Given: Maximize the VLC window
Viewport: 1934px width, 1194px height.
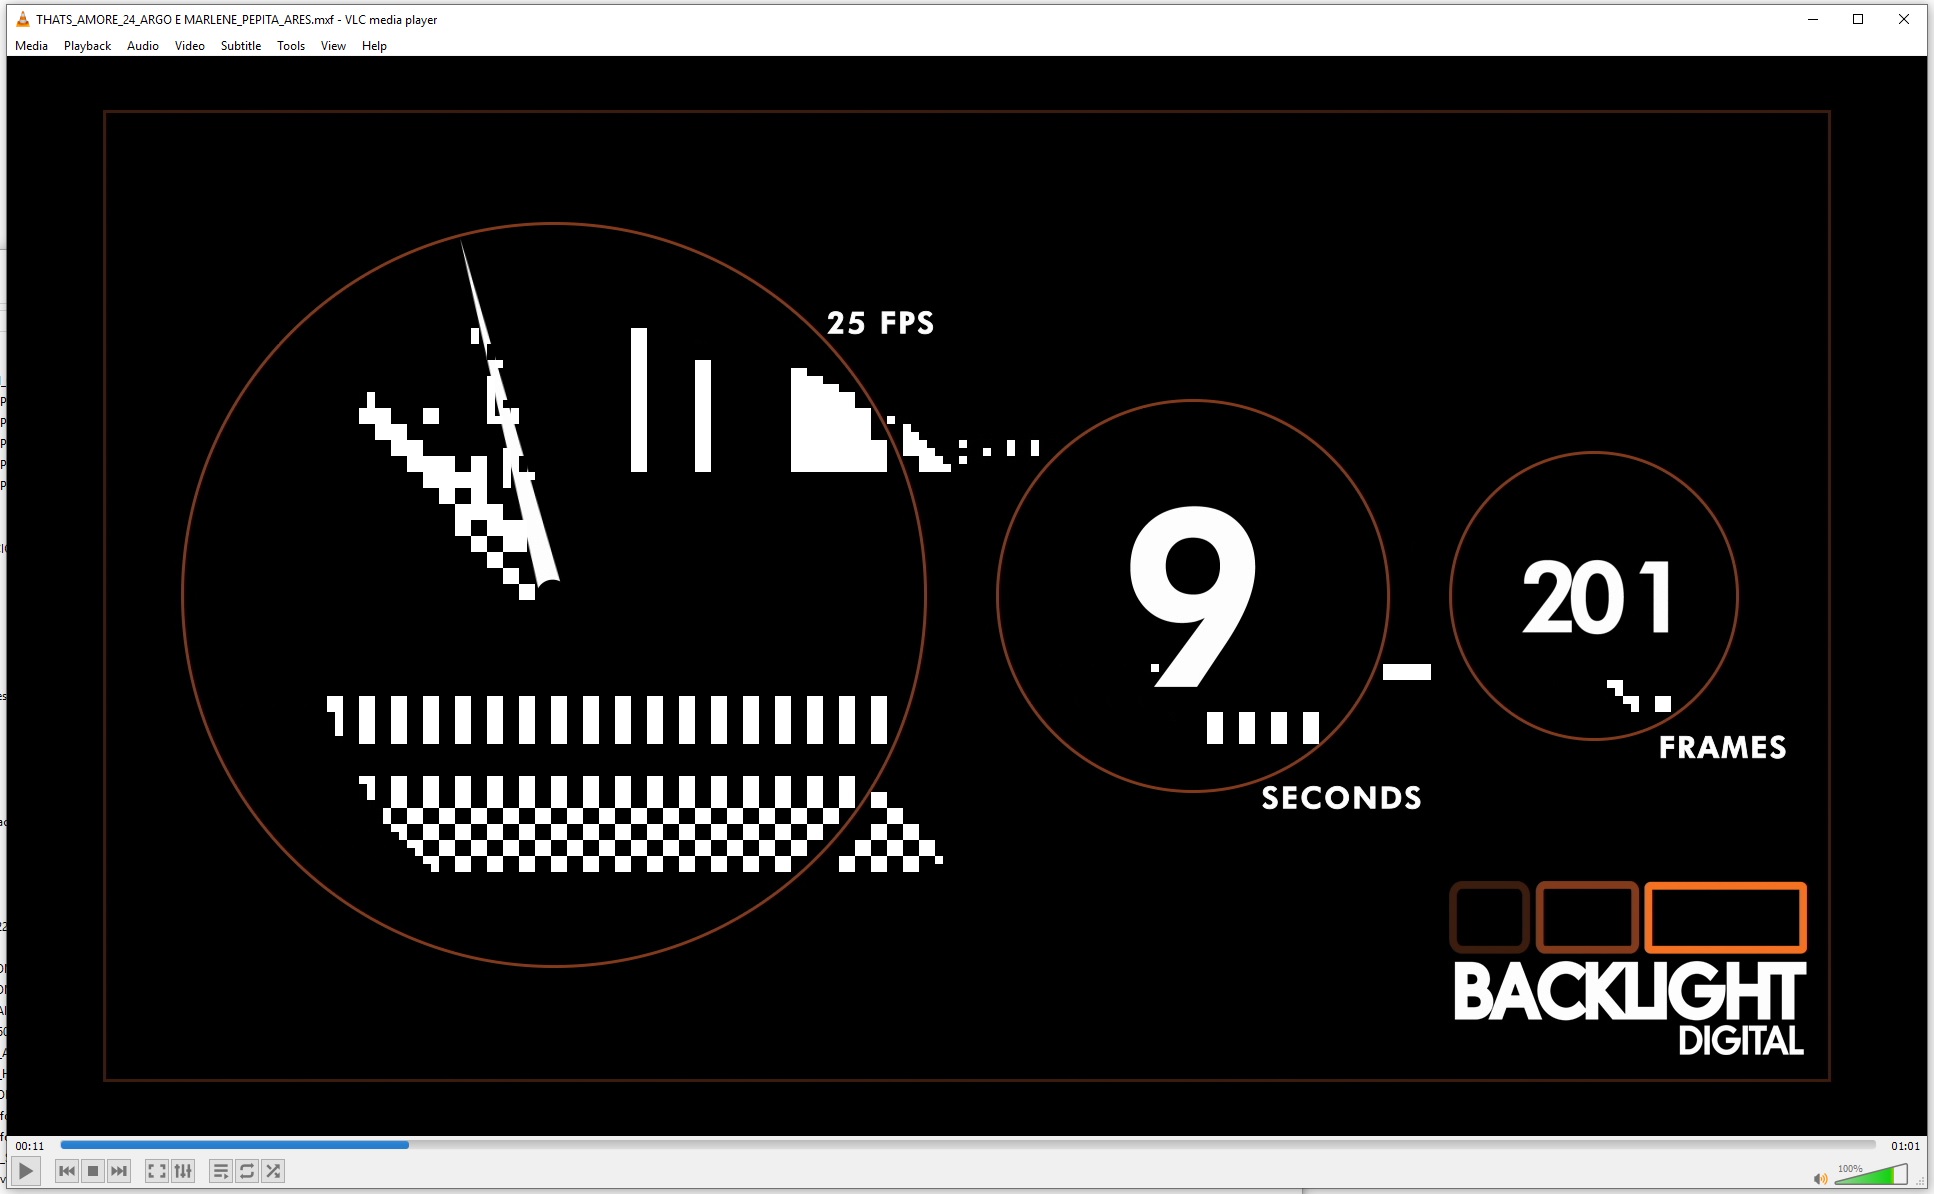Looking at the screenshot, I should [x=1858, y=19].
